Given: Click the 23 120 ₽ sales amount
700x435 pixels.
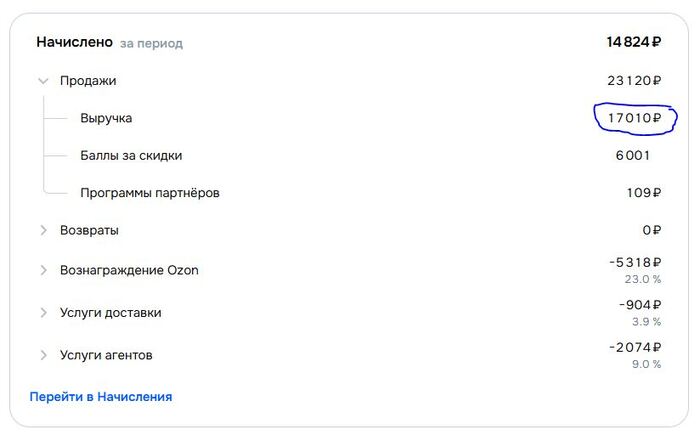Looking at the screenshot, I should 634,81.
